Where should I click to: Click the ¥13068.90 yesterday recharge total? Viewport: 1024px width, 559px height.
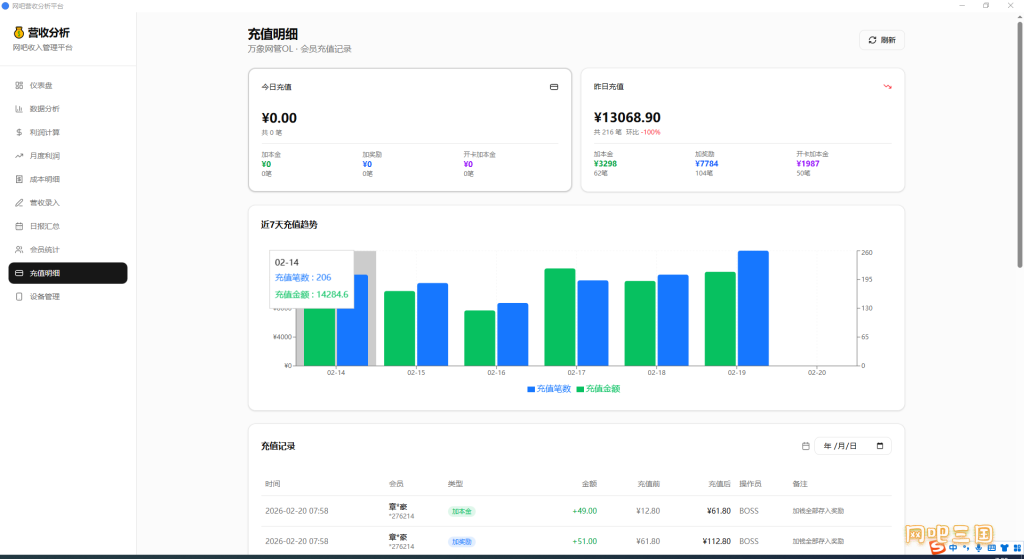click(627, 118)
